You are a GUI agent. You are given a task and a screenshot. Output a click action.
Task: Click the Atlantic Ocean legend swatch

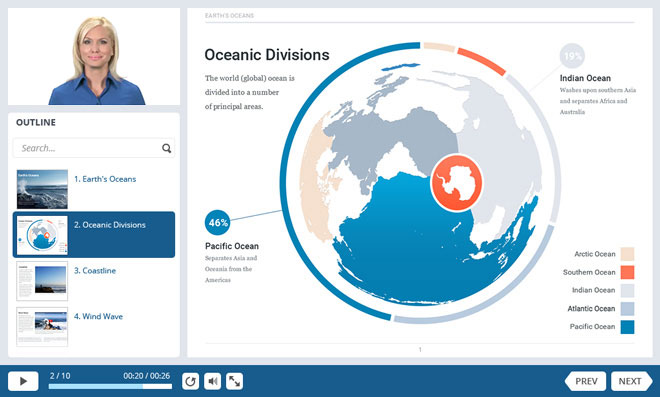tap(628, 309)
